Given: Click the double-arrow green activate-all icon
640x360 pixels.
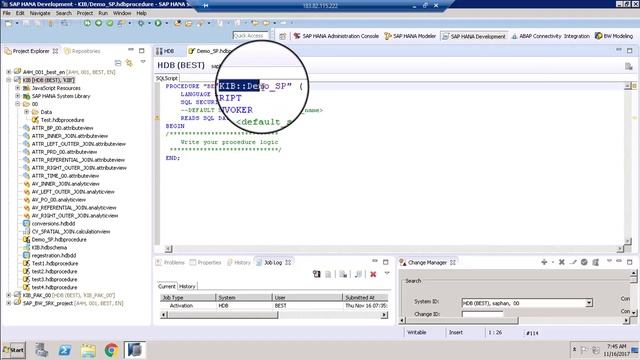Looking at the screenshot, I should (87, 23).
